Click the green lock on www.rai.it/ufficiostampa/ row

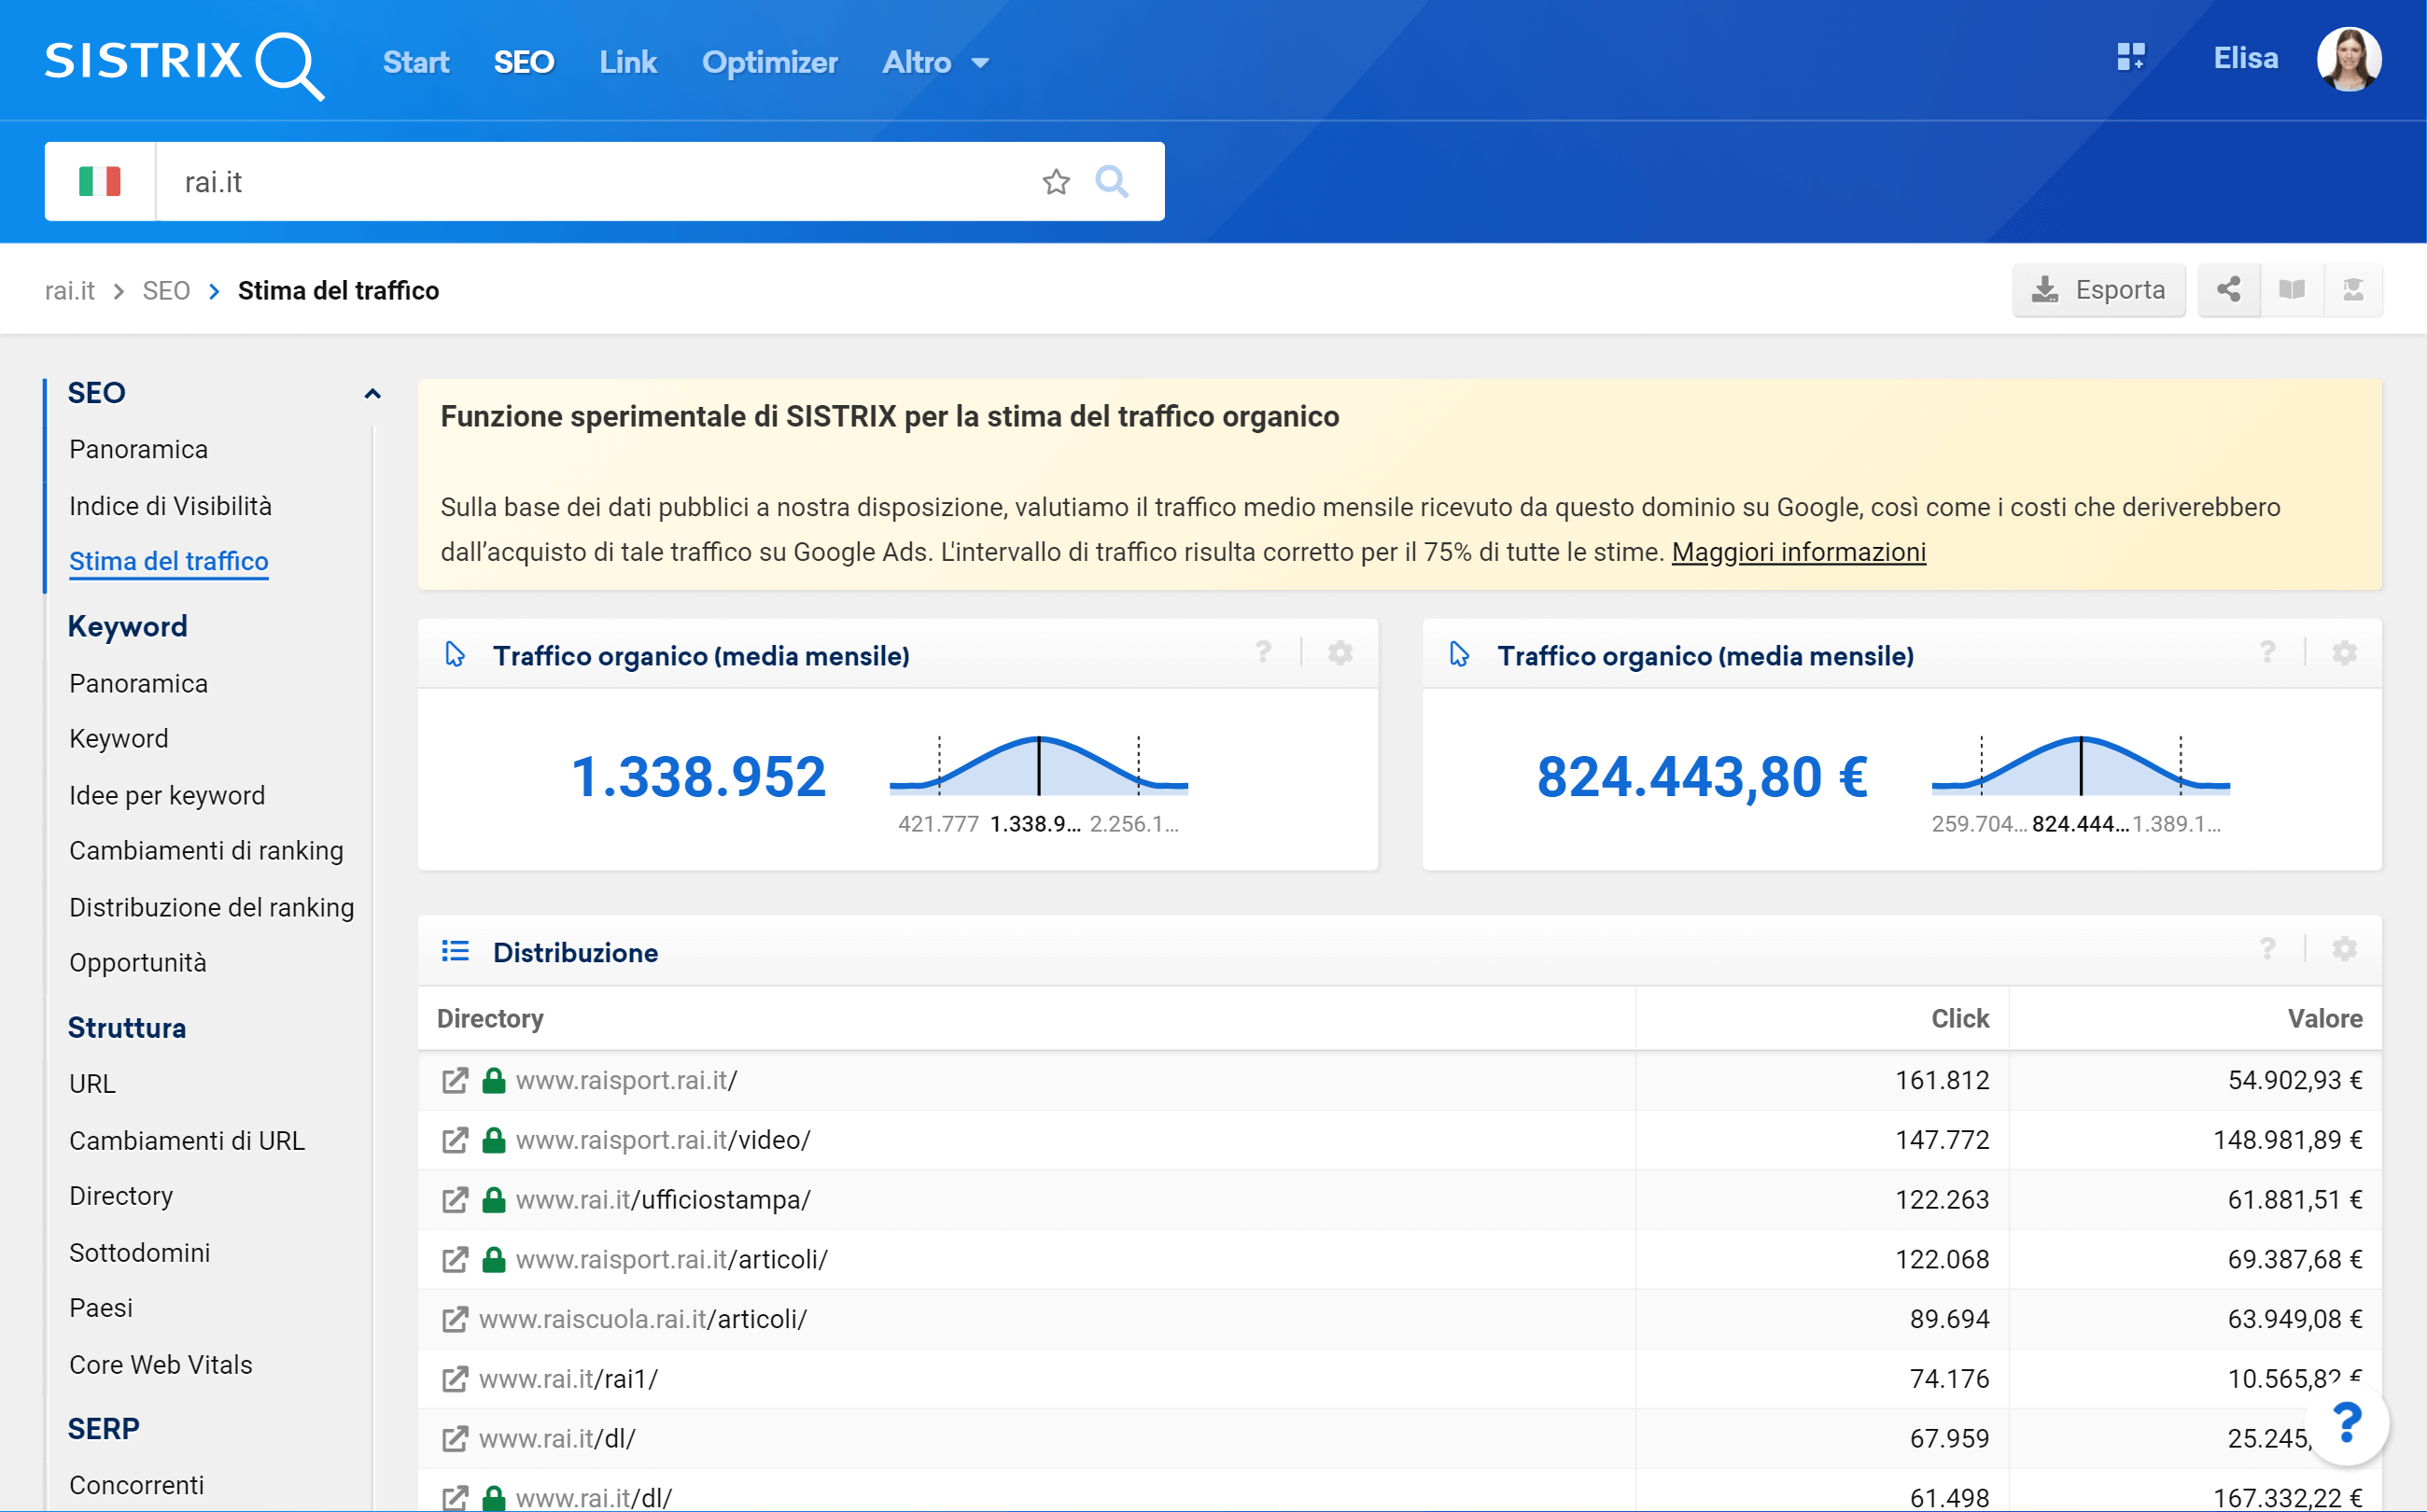point(493,1200)
